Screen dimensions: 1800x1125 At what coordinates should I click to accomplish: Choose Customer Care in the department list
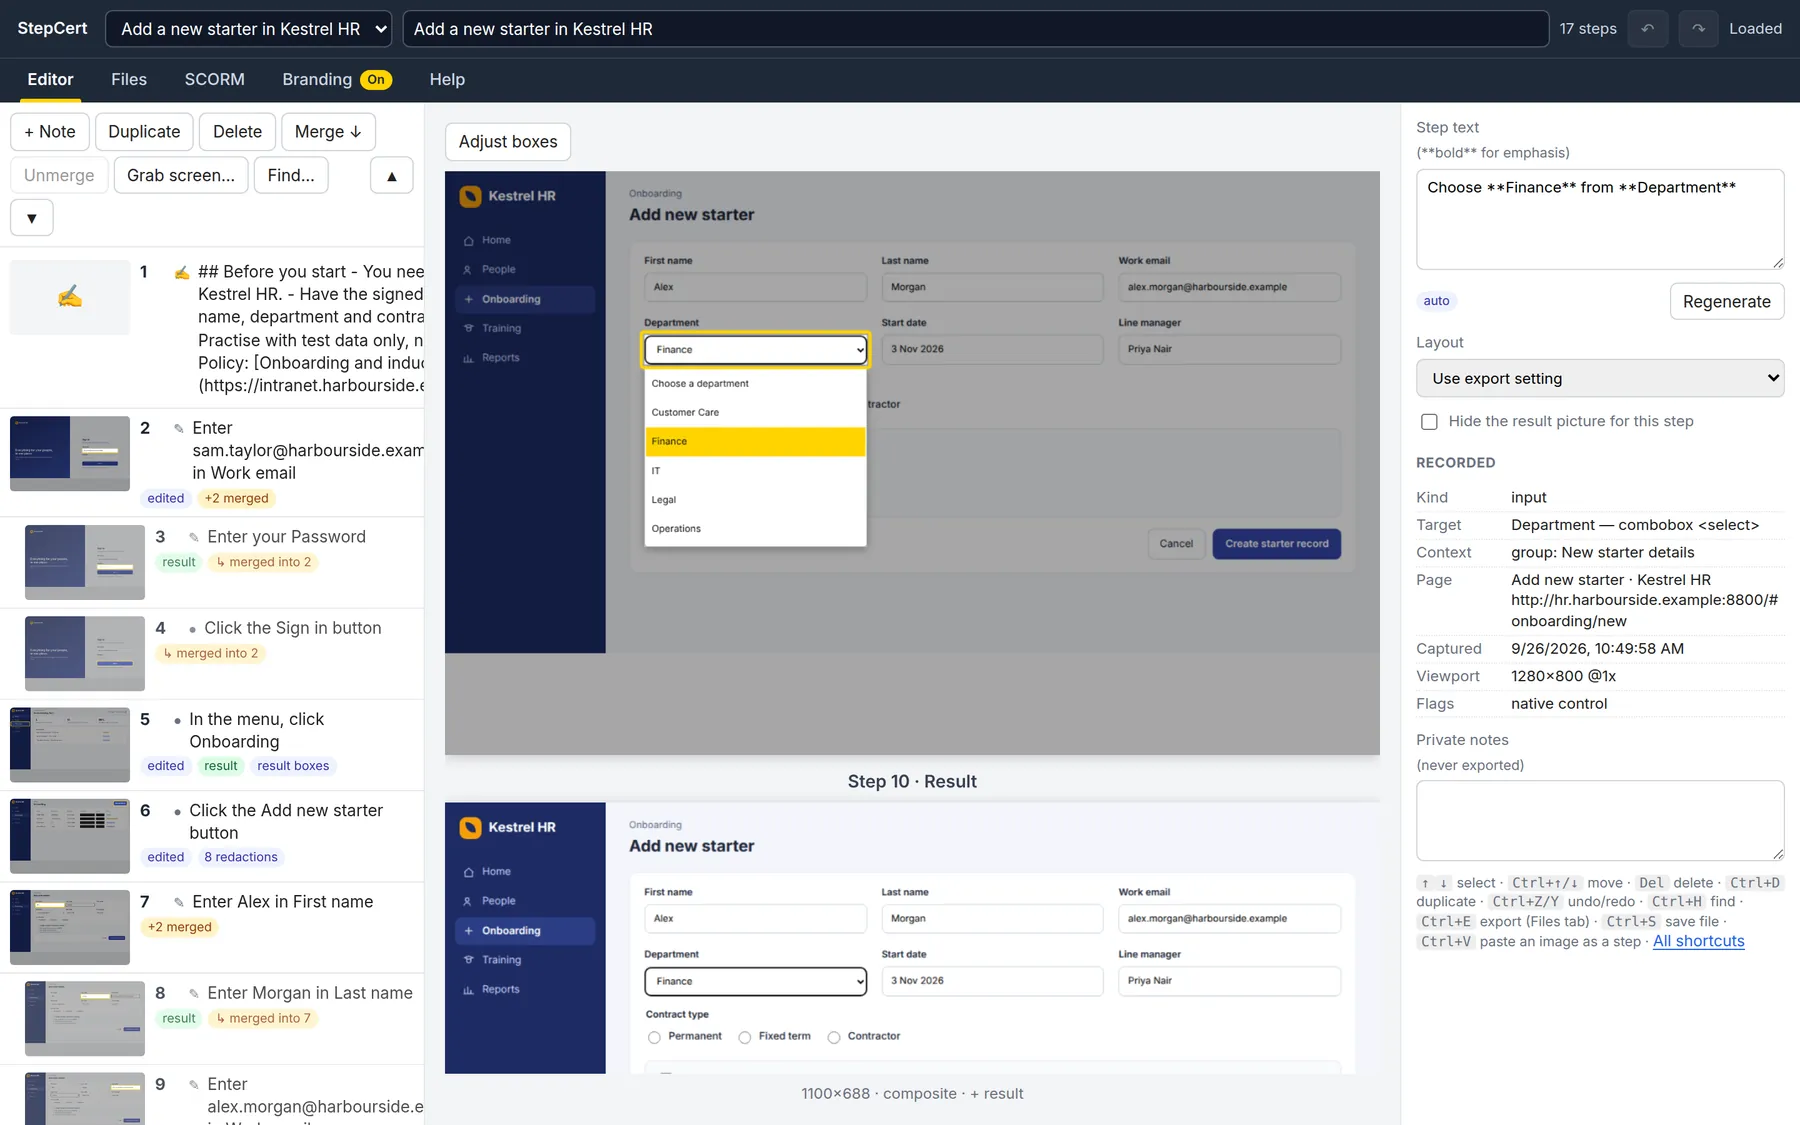point(755,412)
